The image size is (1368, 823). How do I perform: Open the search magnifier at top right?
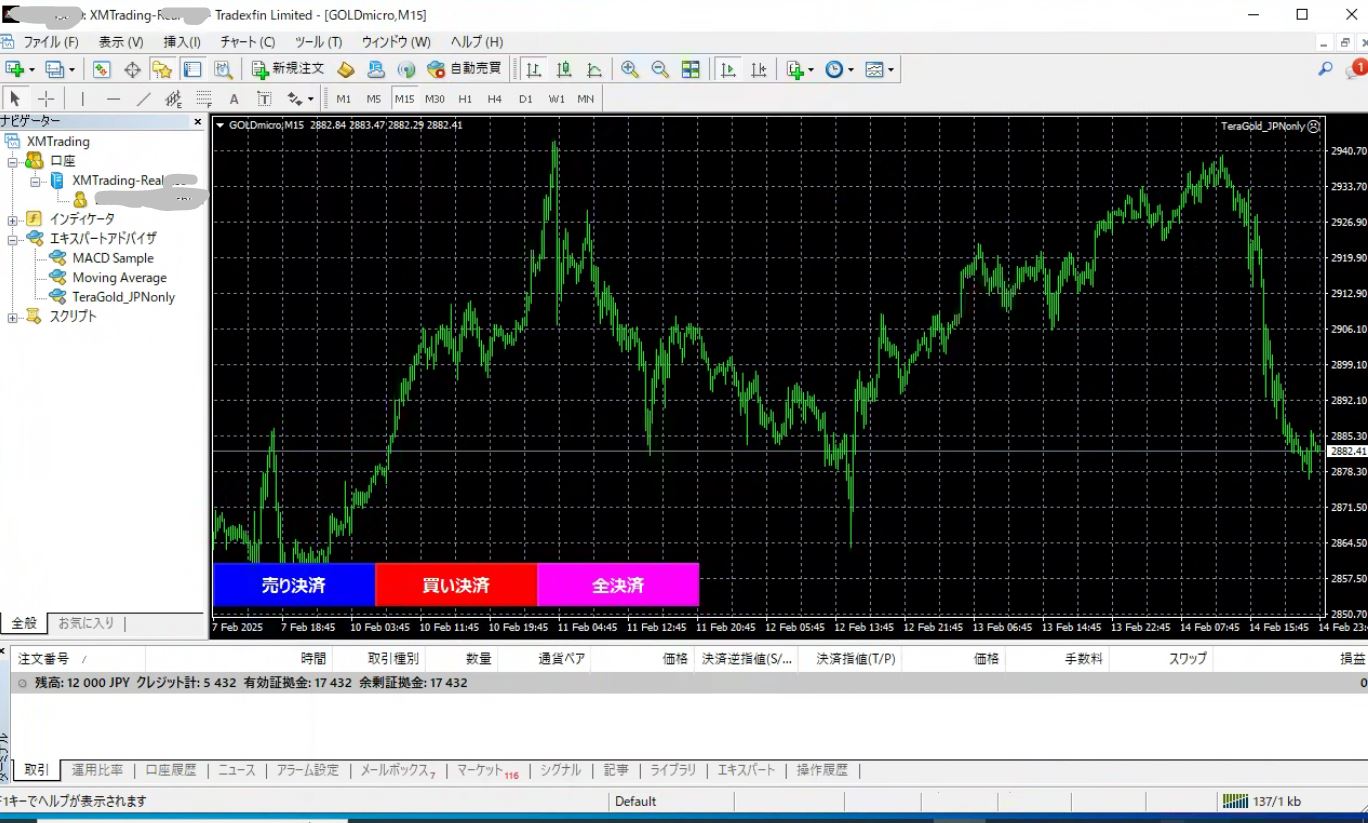[1325, 69]
